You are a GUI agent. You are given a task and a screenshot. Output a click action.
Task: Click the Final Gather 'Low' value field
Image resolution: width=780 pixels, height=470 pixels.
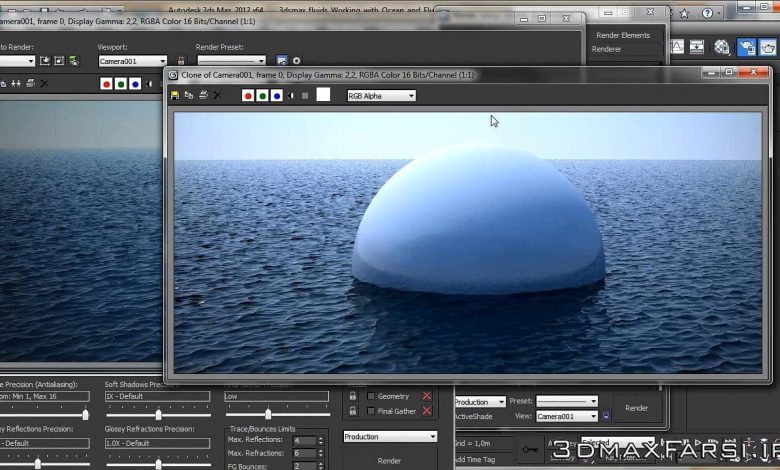pos(276,396)
